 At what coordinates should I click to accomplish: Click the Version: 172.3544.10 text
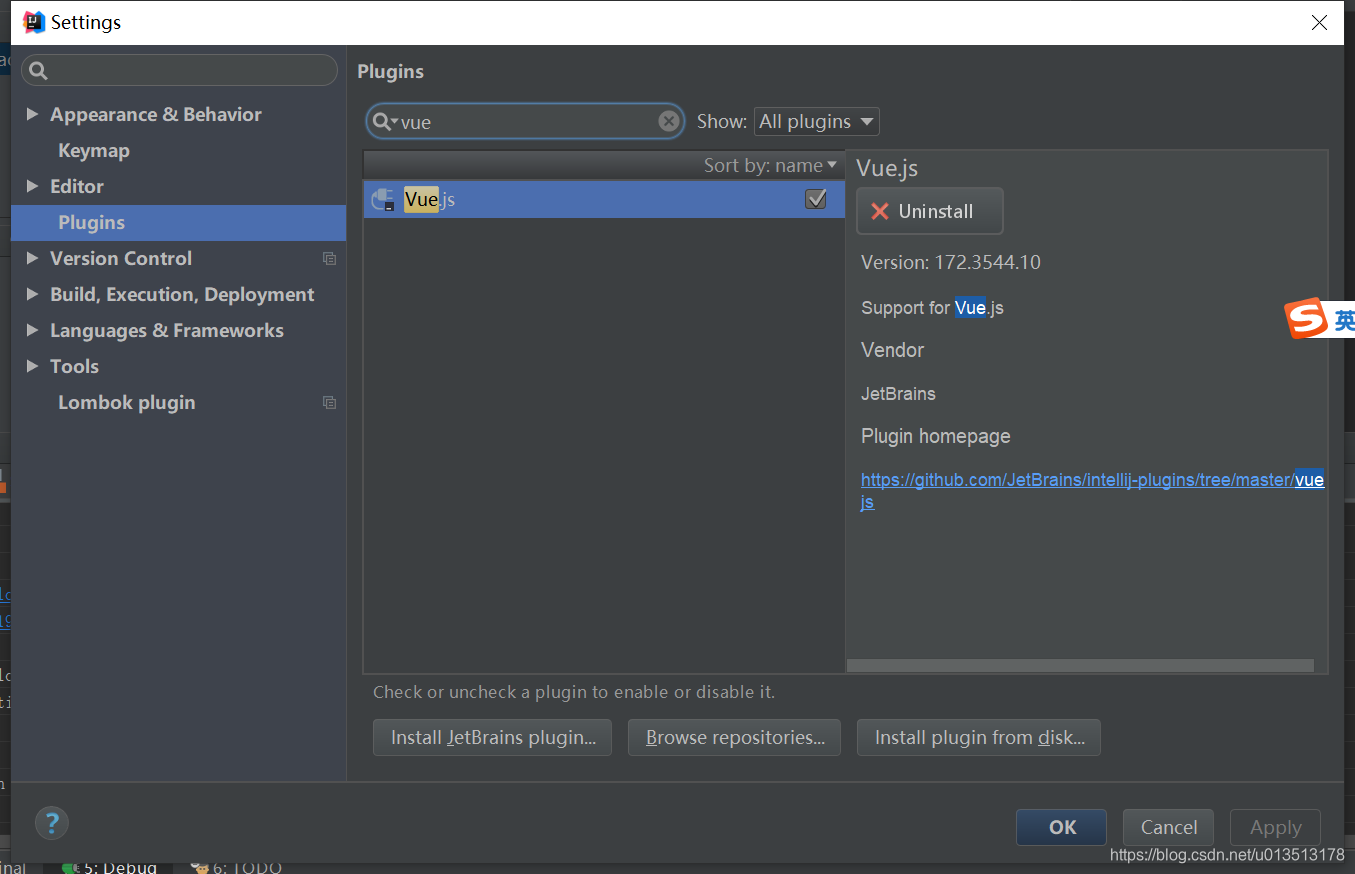pos(951,262)
